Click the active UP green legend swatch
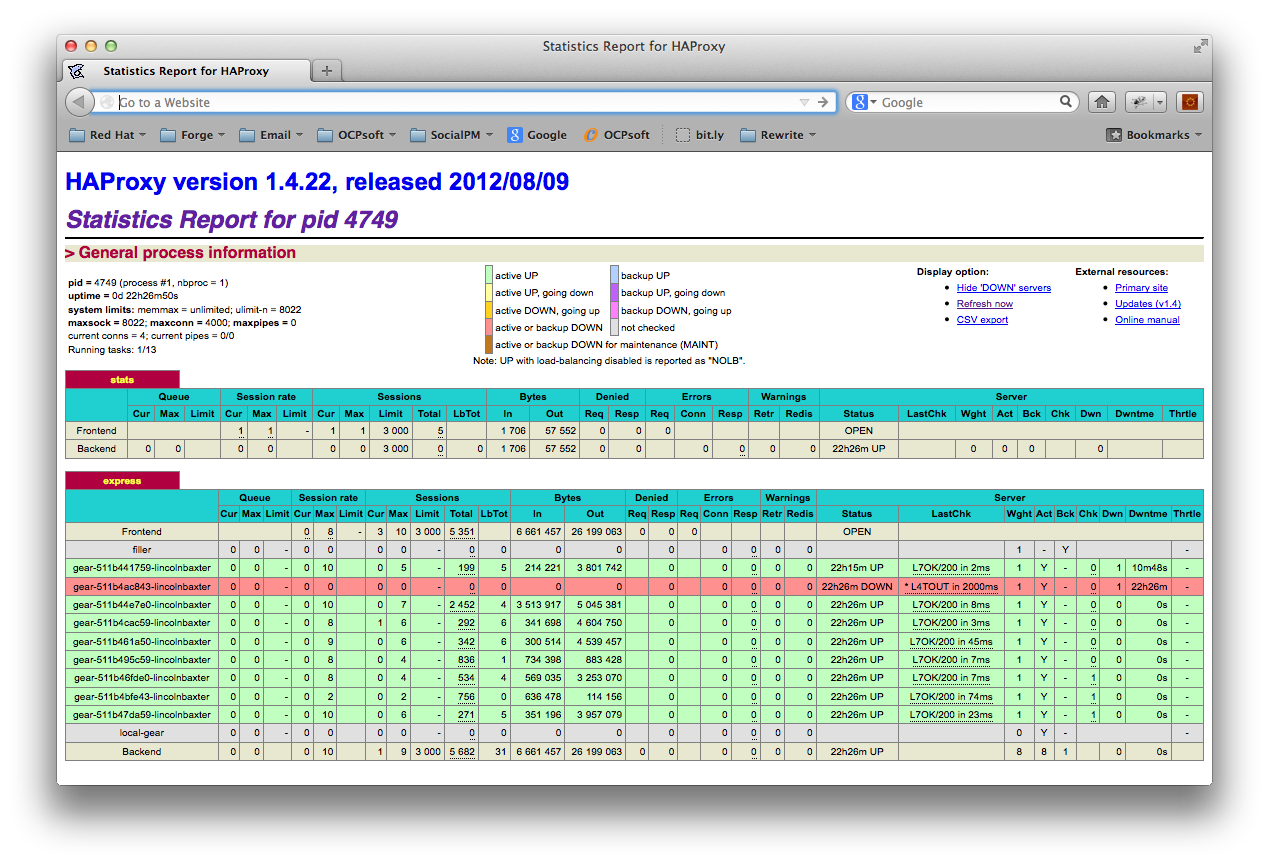The image size is (1269, 864). pos(489,275)
